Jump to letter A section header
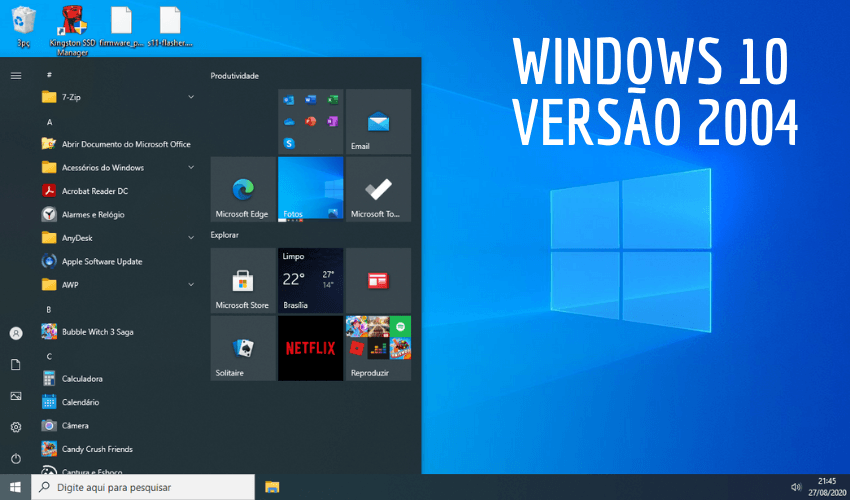Image resolution: width=850 pixels, height=500 pixels. click(49, 122)
